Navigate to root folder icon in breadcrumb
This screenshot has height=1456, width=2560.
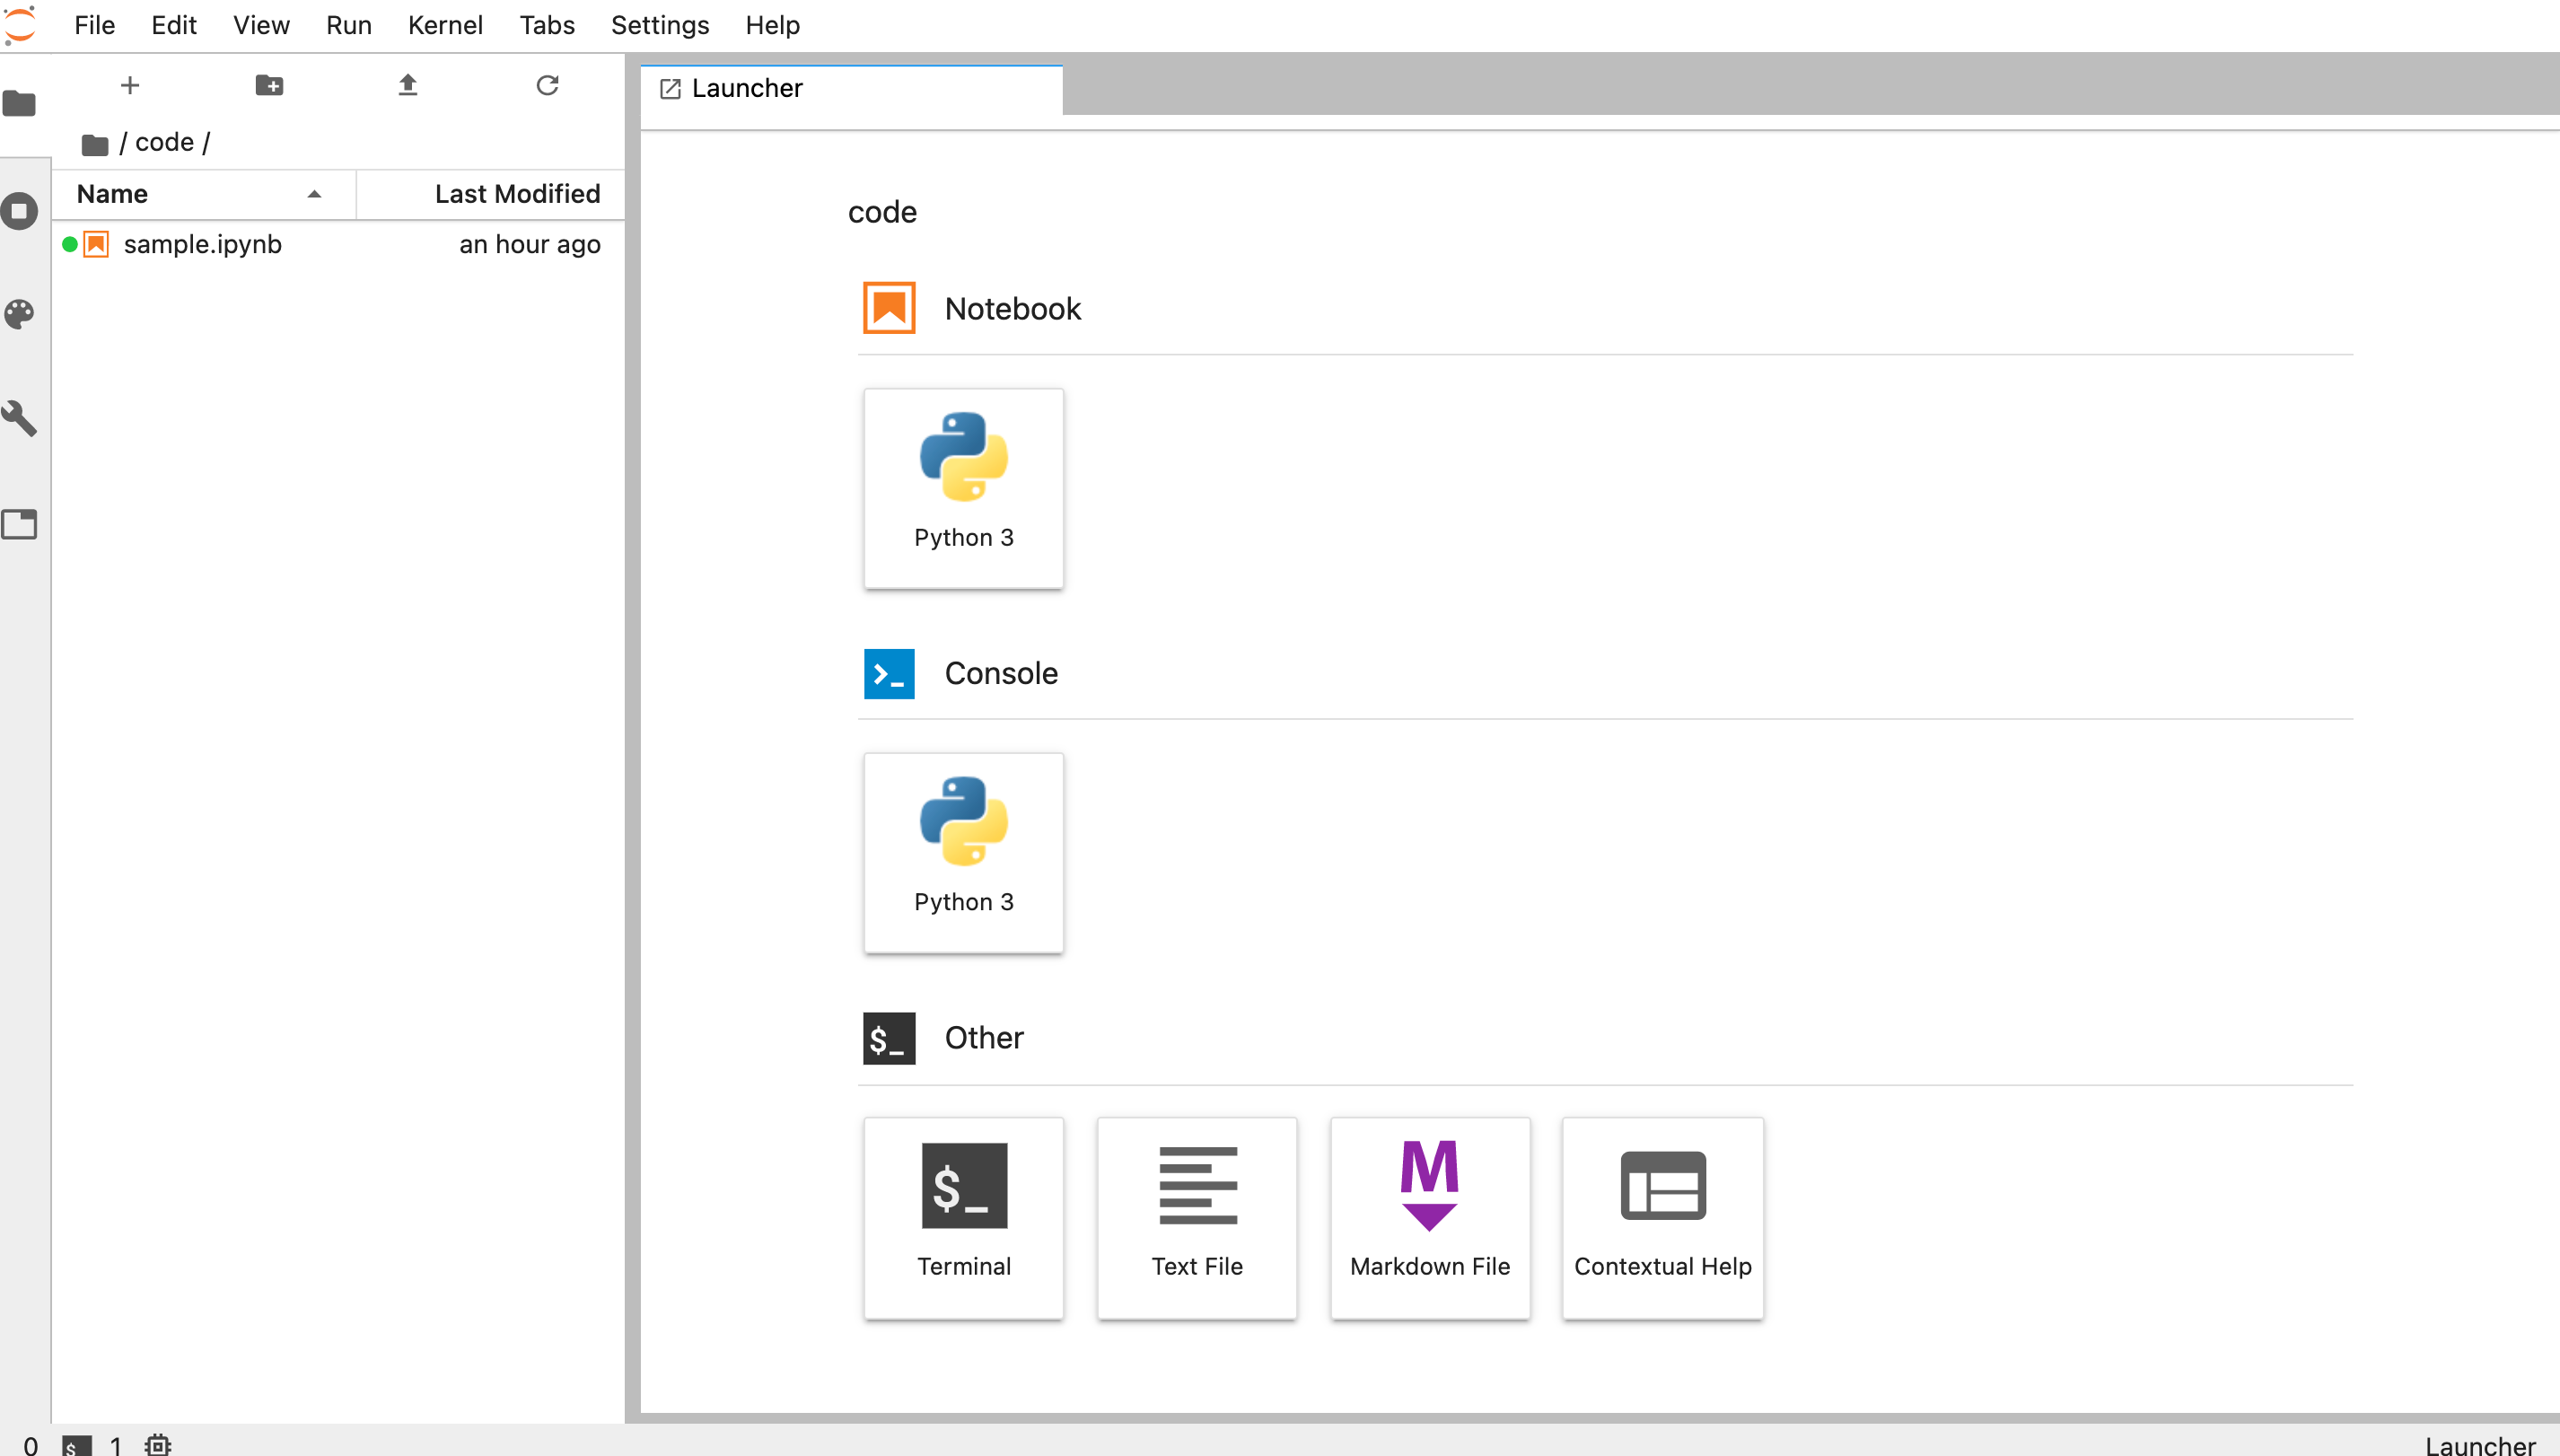click(95, 144)
